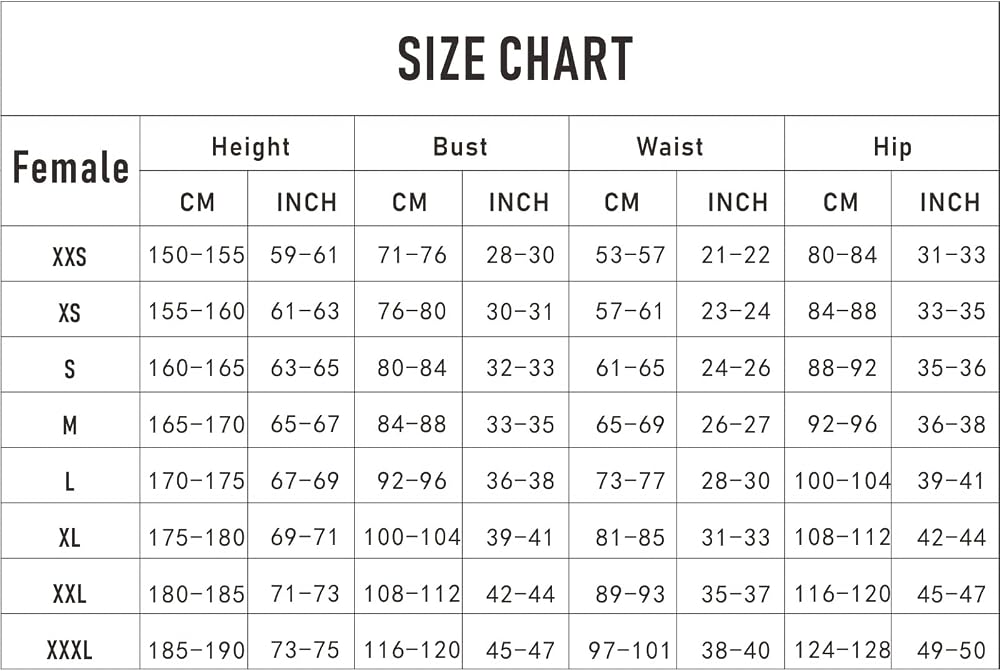Select the XXS size row label
The height and width of the screenshot is (671, 1000).
(70, 257)
